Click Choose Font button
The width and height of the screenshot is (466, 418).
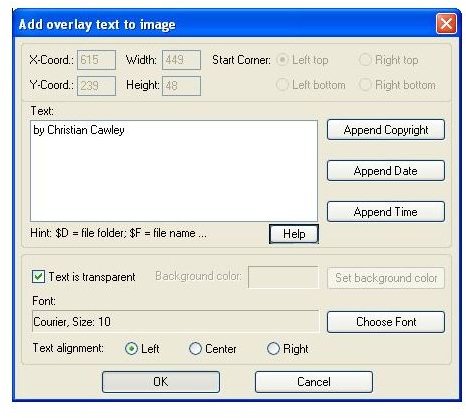coord(386,322)
